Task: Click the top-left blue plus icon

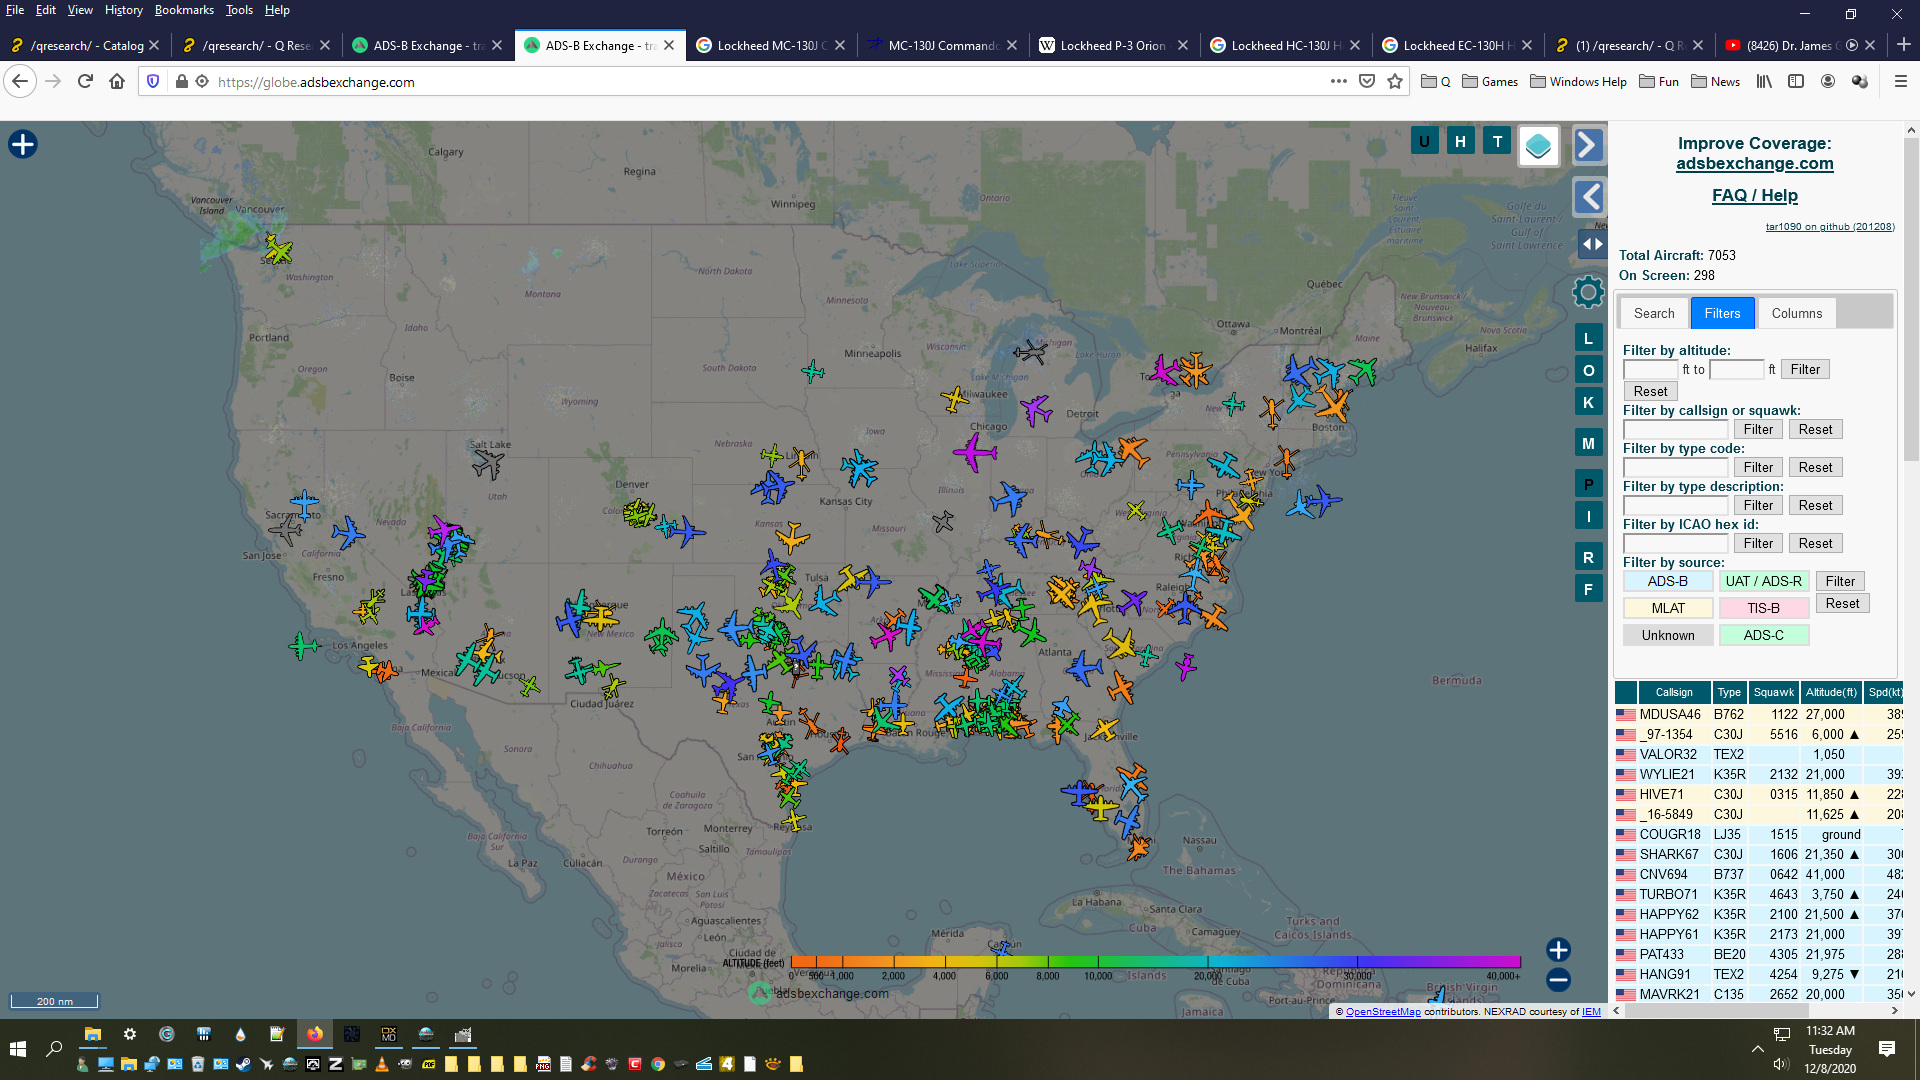Action: 22,145
